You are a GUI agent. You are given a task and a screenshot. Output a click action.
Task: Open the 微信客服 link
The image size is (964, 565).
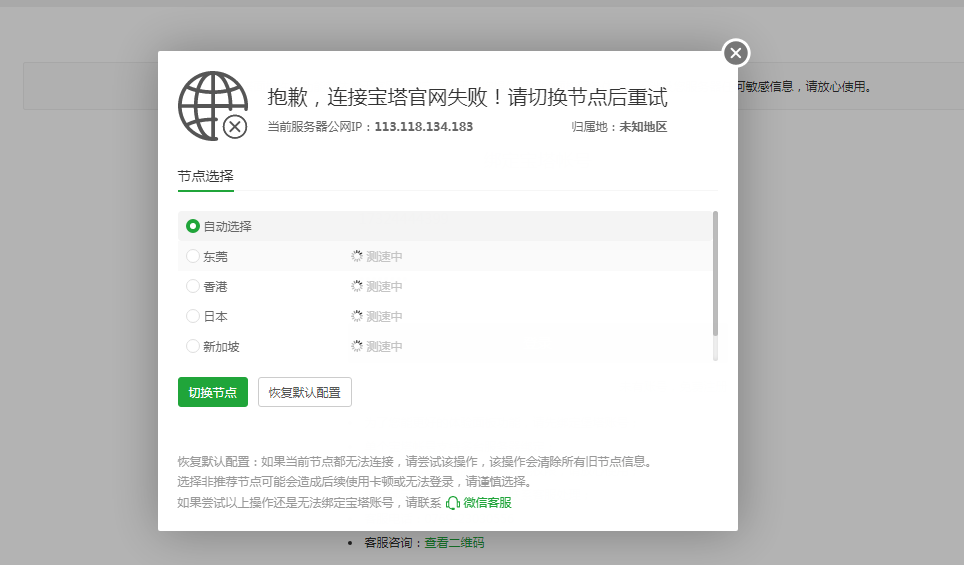pyautogui.click(x=487, y=503)
